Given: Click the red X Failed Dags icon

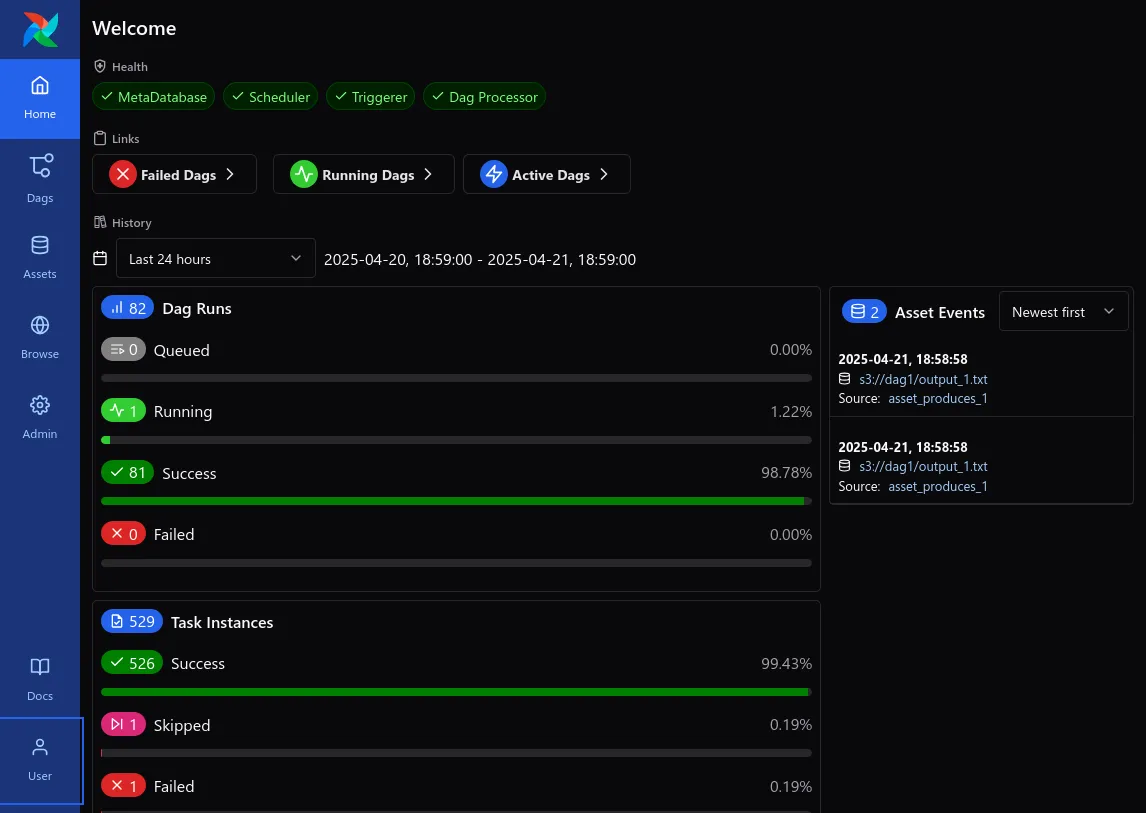Looking at the screenshot, I should (123, 174).
